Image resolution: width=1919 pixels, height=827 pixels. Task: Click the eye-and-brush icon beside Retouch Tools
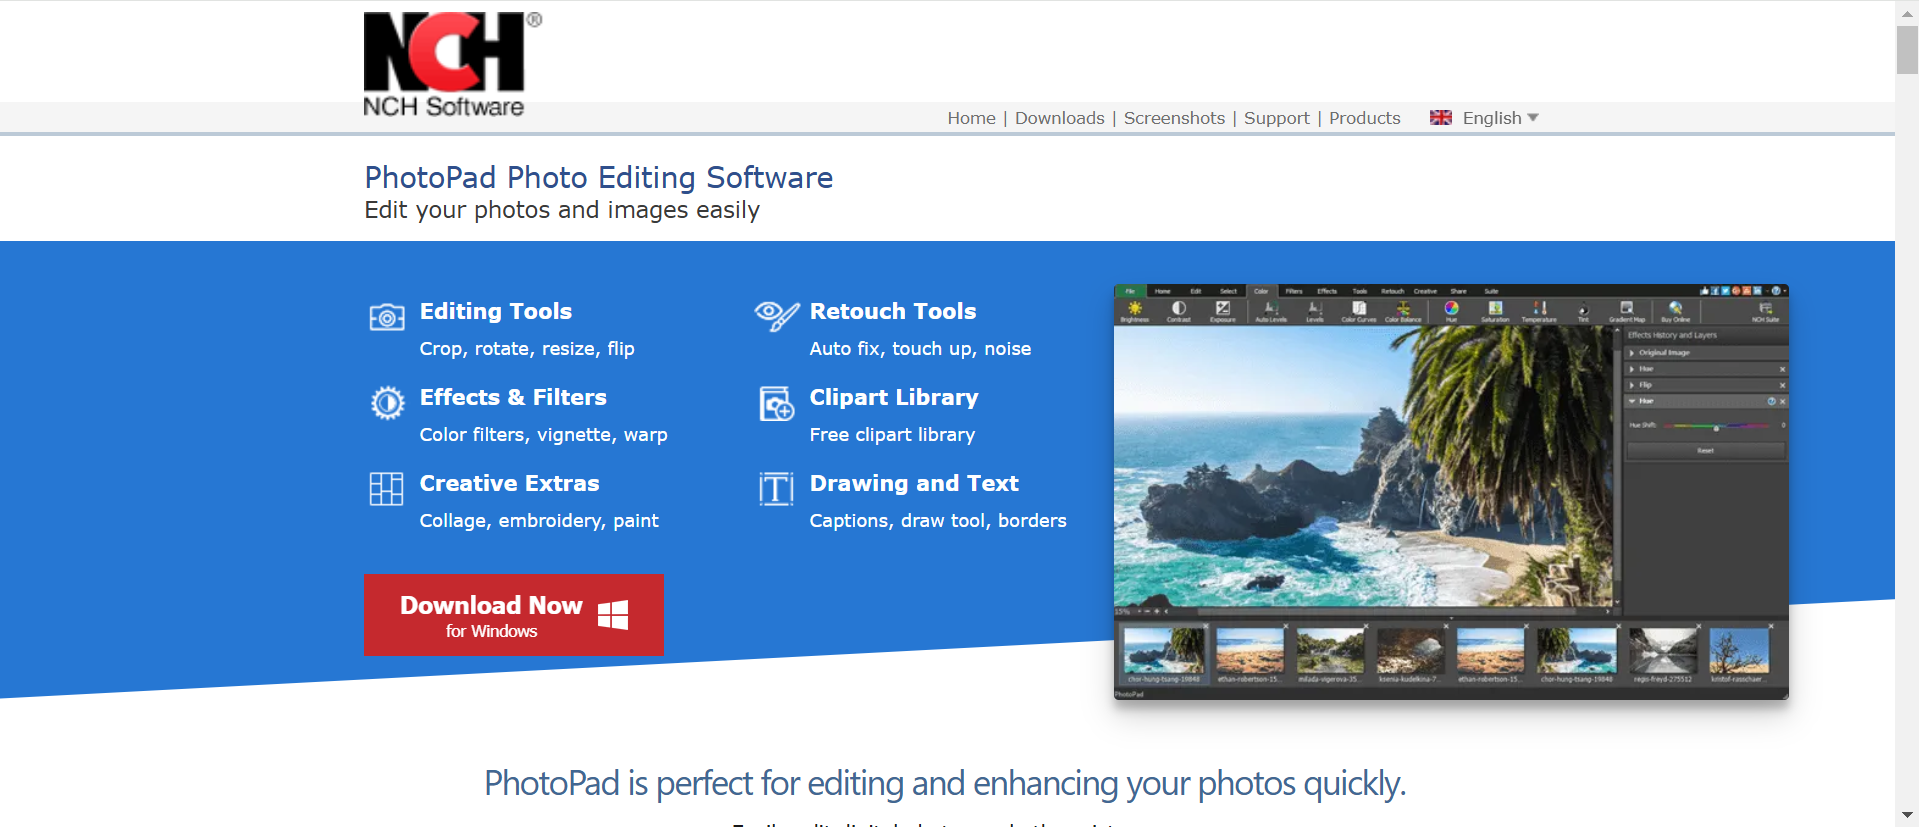tap(777, 316)
